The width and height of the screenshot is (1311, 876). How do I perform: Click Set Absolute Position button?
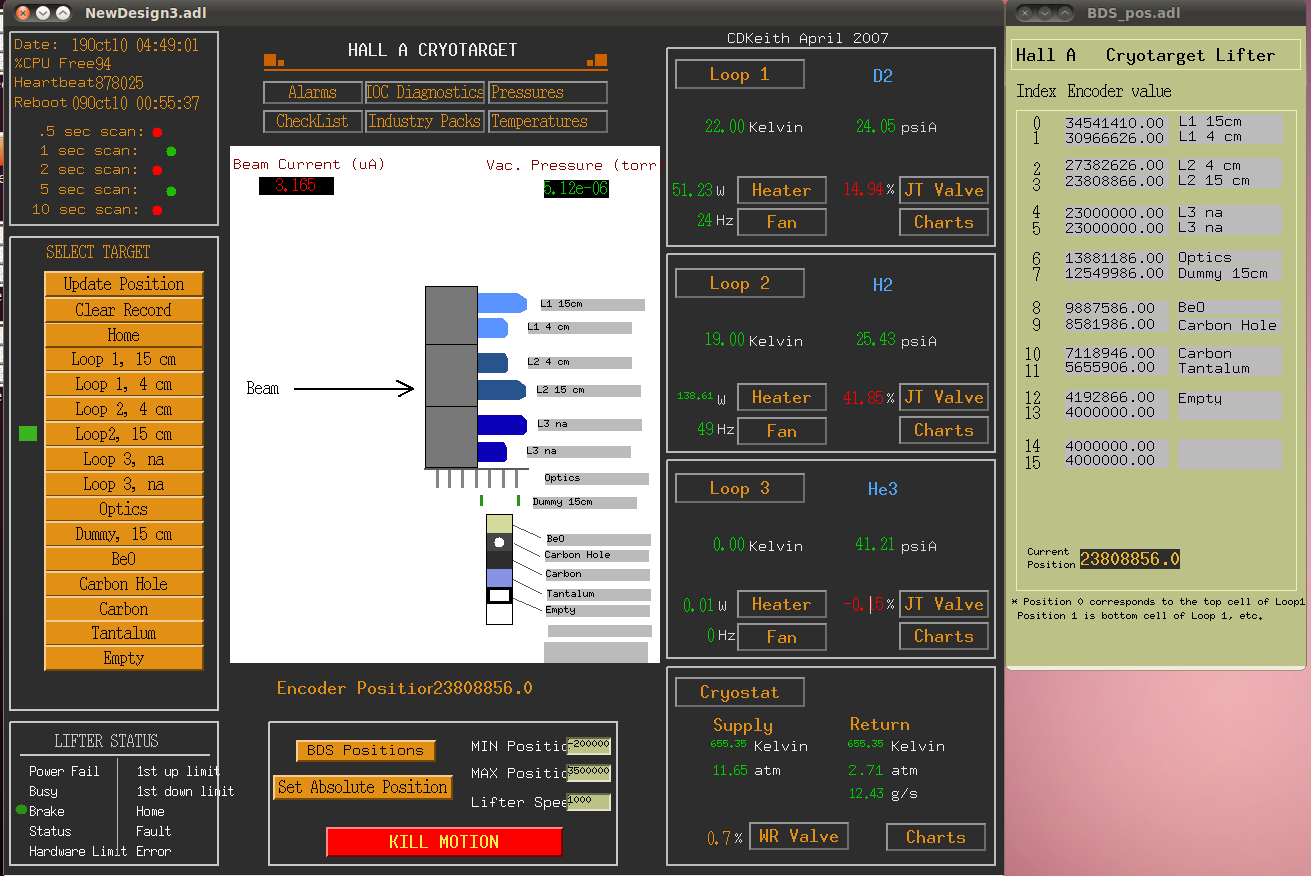pos(363,787)
